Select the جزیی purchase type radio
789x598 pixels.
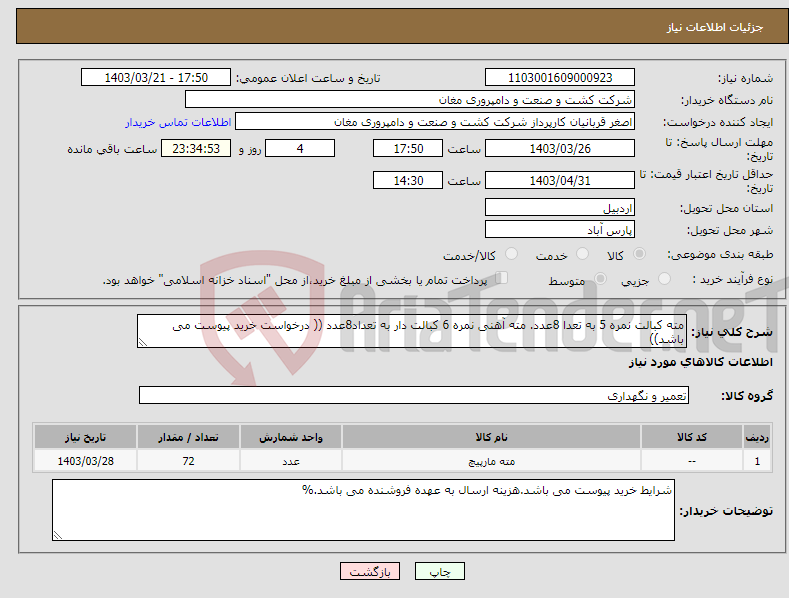point(664,278)
